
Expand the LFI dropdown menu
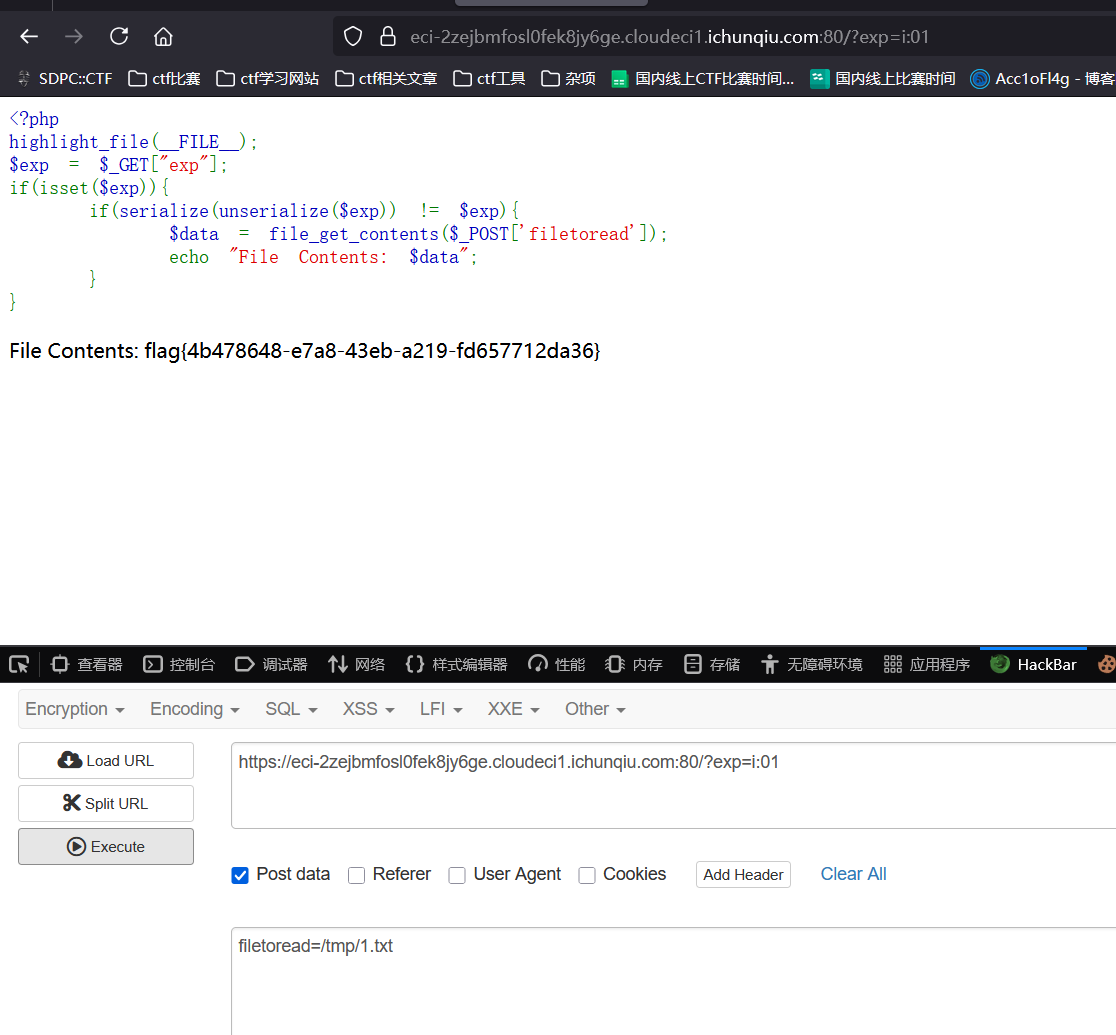(x=441, y=709)
